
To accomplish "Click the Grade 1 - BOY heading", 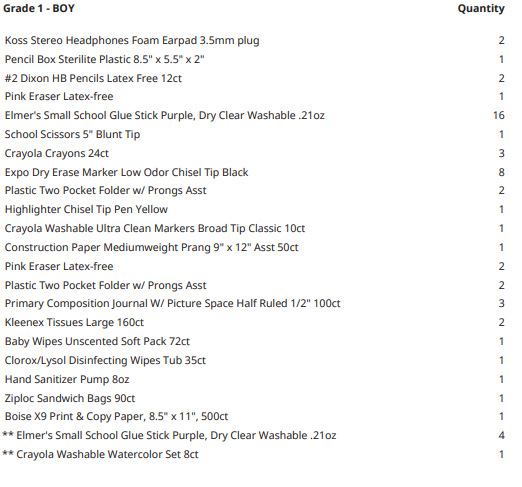I will click(39, 8).
